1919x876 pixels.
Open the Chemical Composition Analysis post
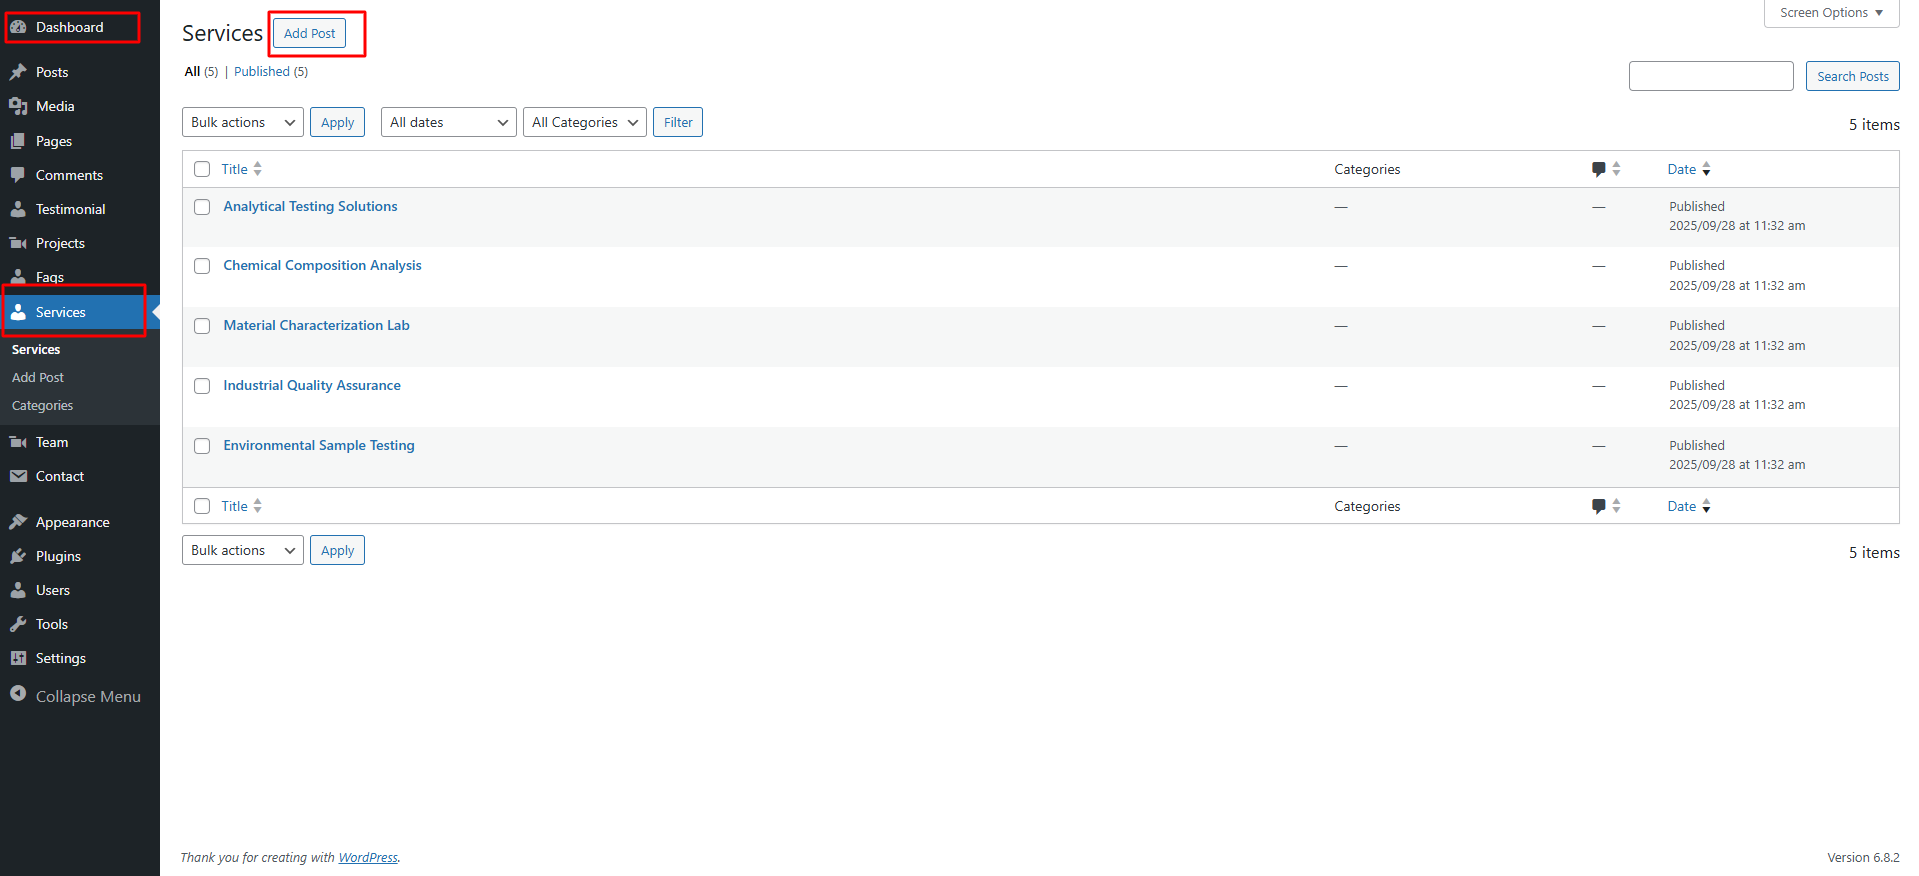click(x=322, y=265)
